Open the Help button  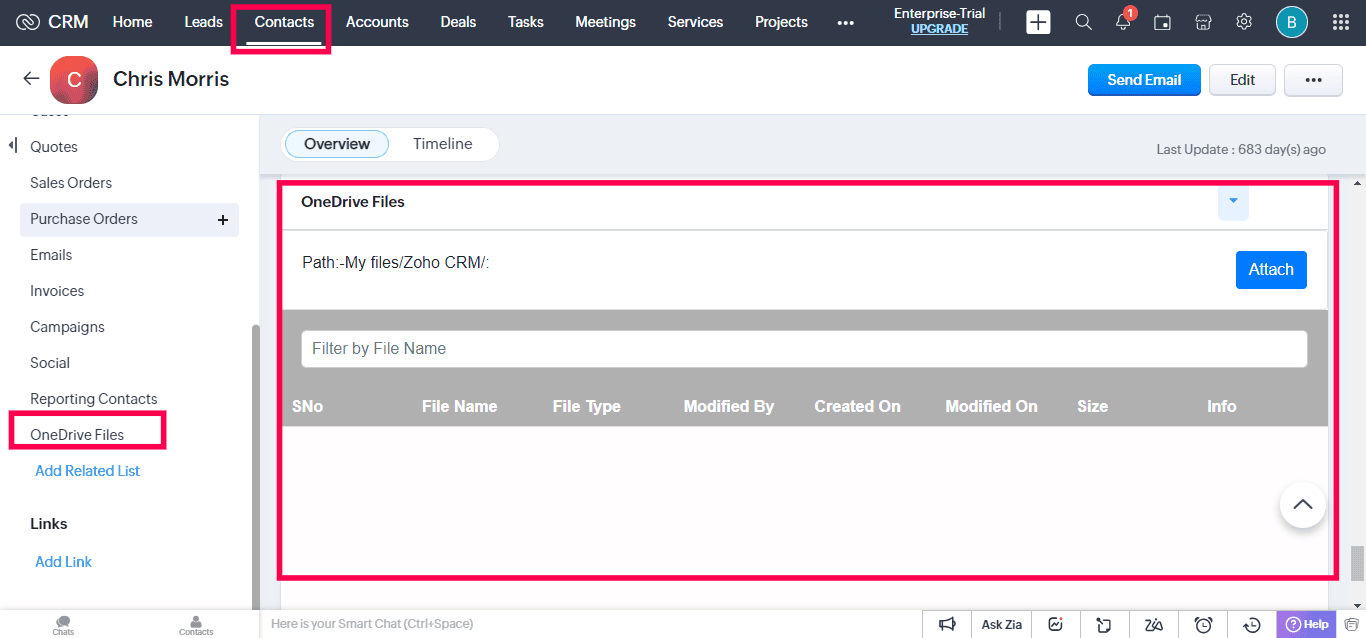(1307, 624)
